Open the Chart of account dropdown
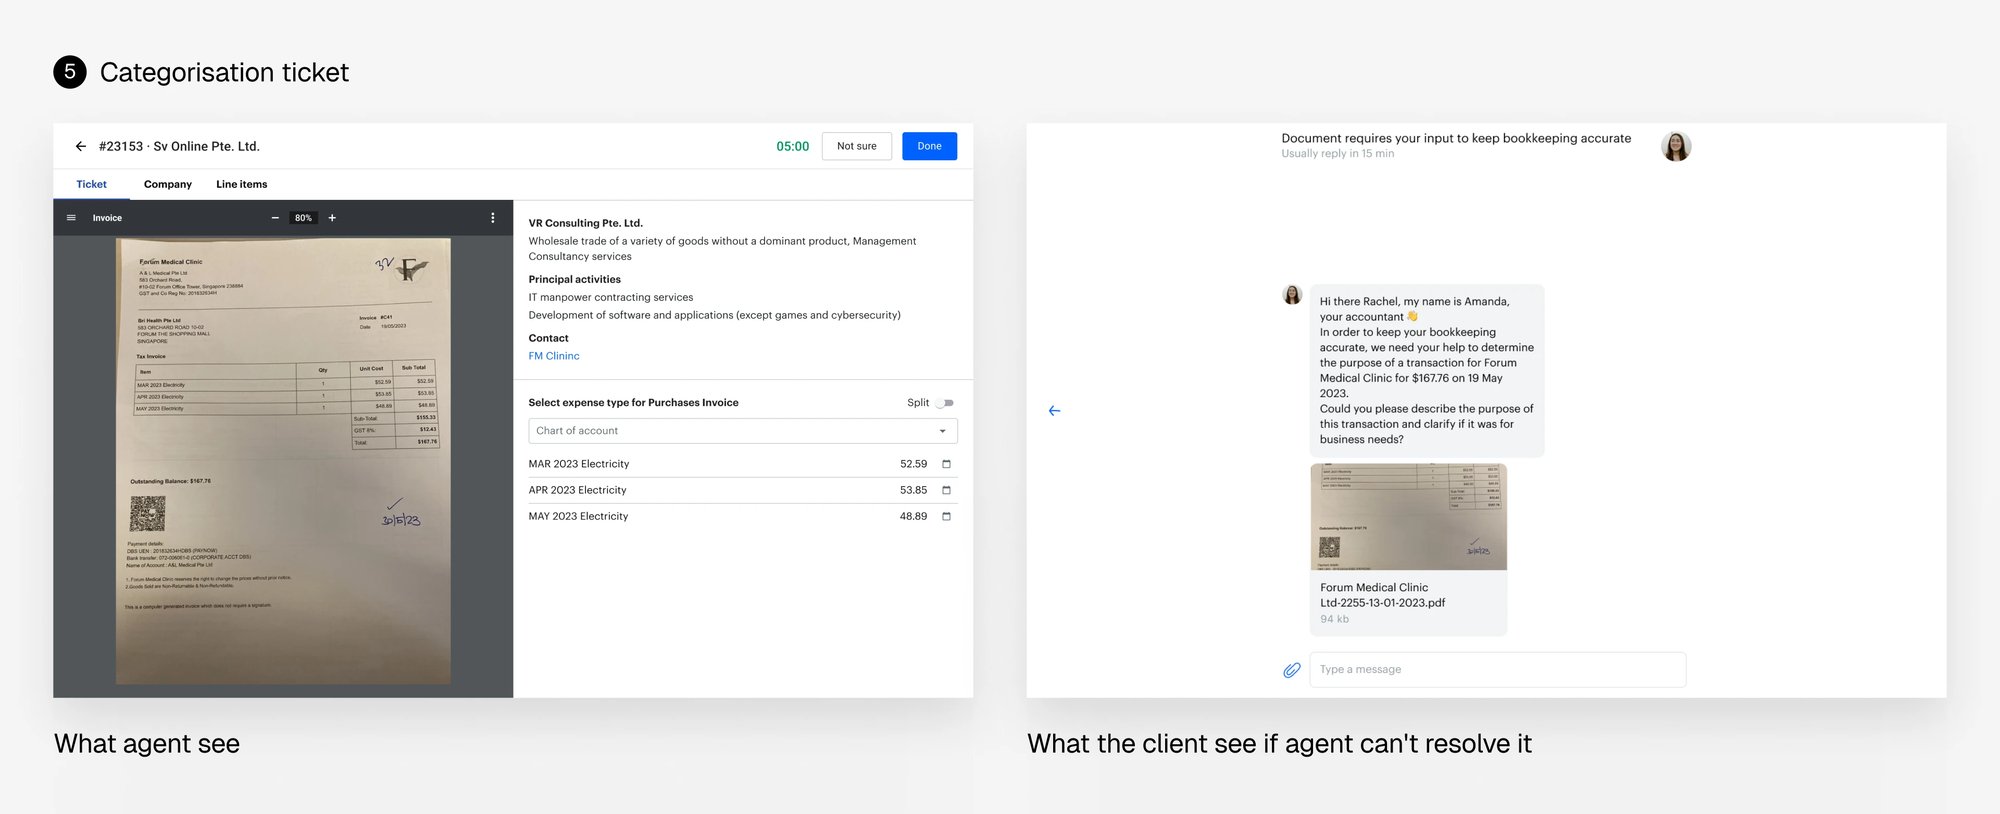Image resolution: width=2000 pixels, height=814 pixels. (x=743, y=431)
